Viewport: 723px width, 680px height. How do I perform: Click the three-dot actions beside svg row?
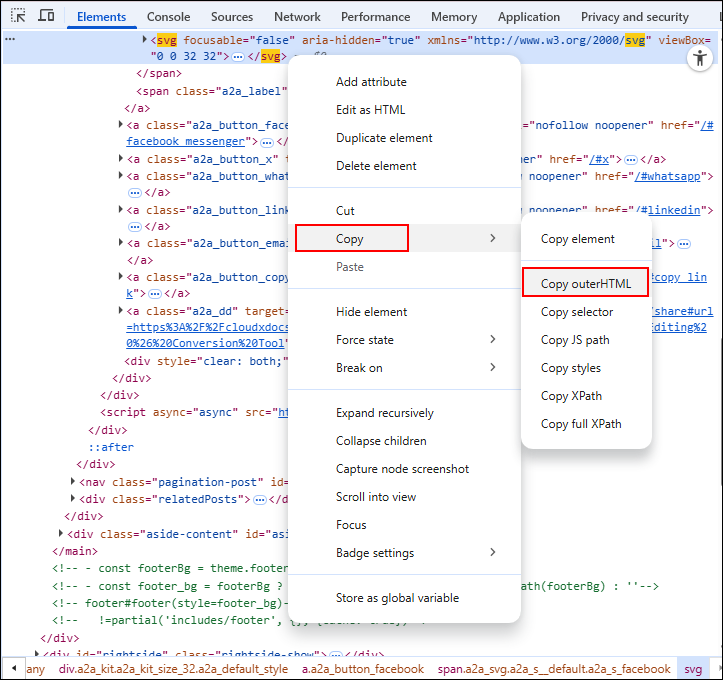tap(10, 39)
